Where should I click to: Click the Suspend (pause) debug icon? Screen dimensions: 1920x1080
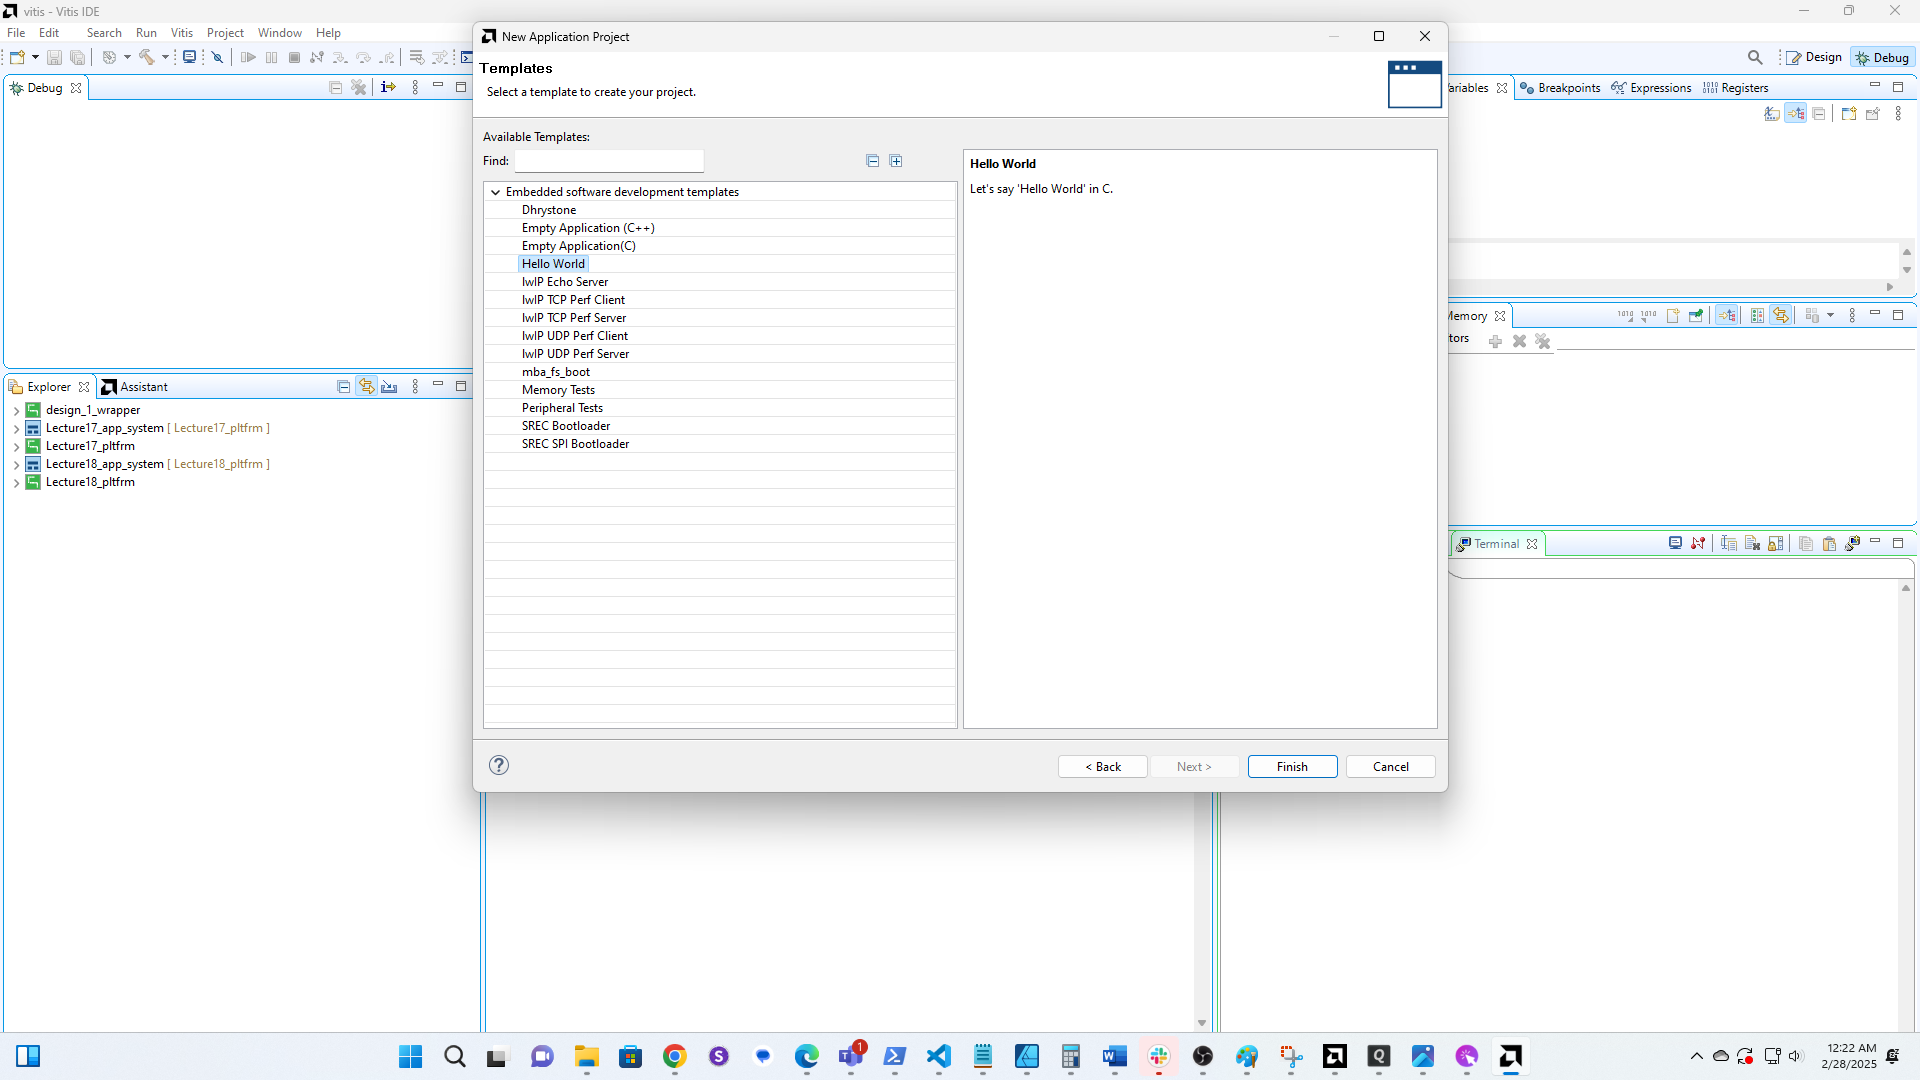(271, 57)
